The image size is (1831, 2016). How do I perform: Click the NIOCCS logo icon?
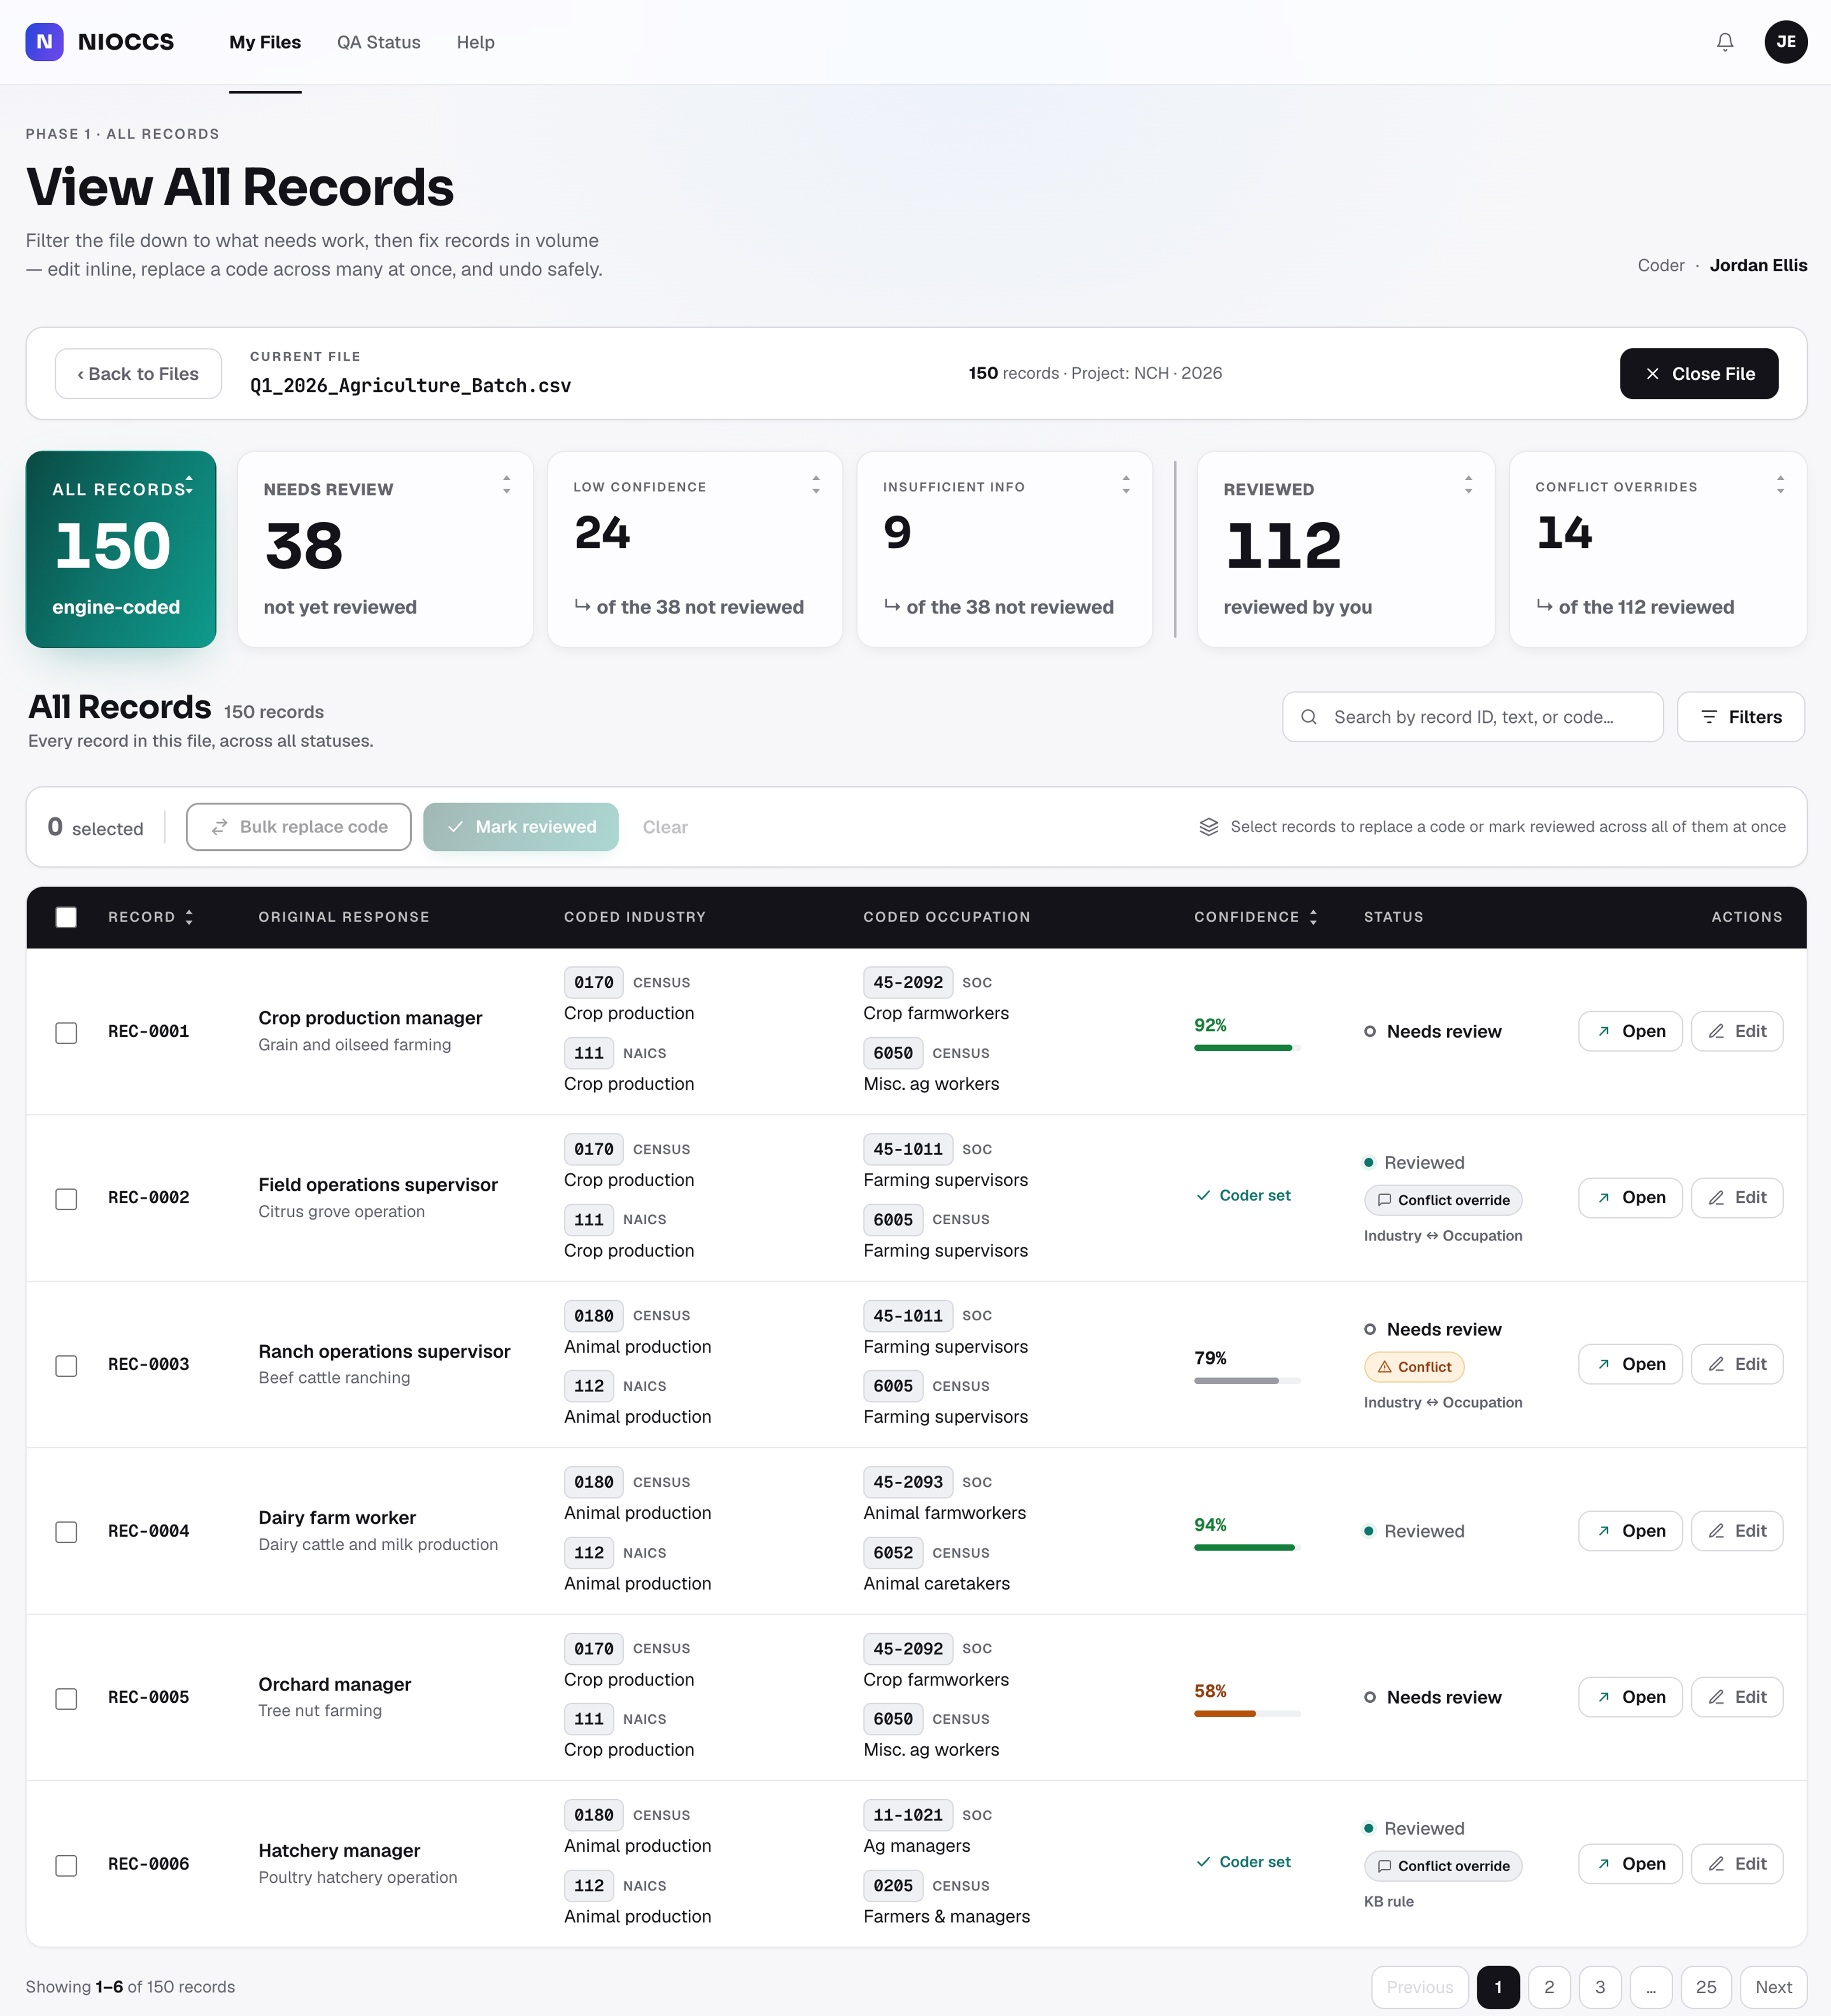tap(44, 42)
